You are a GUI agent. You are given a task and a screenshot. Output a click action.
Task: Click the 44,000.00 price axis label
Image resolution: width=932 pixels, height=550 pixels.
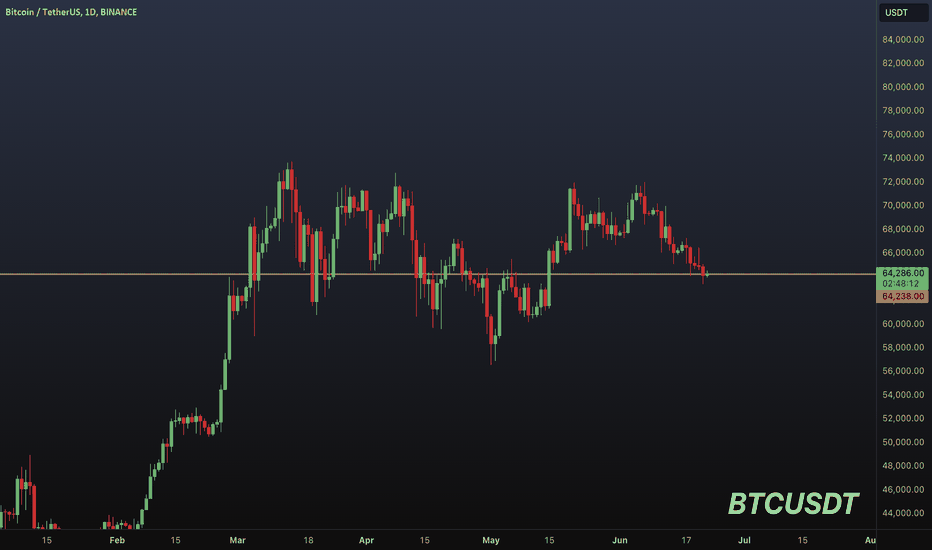point(903,513)
